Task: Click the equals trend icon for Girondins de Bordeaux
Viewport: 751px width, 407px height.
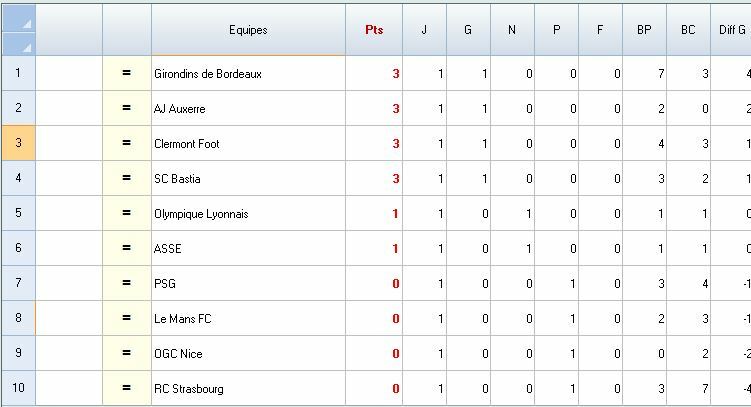Action: pyautogui.click(x=126, y=74)
